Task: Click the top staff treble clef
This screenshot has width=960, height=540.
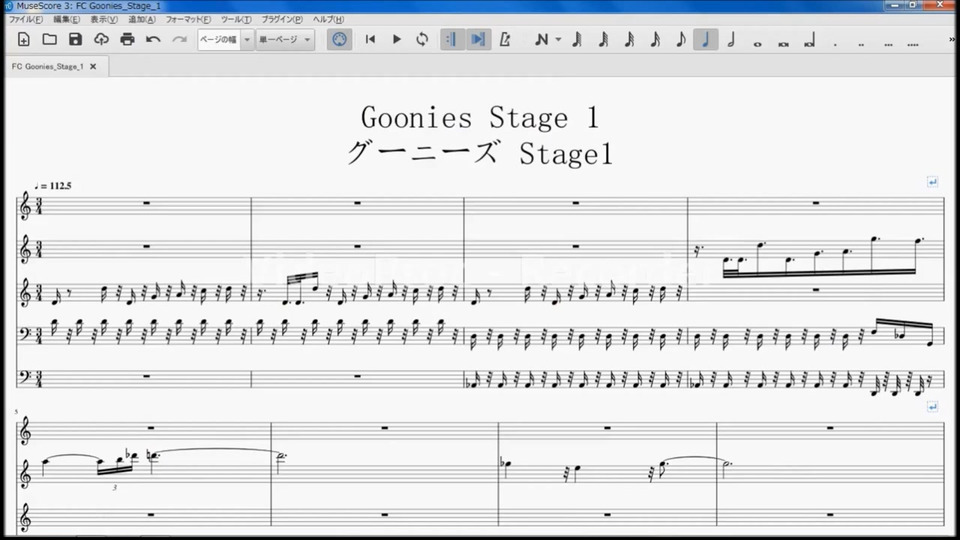Action: [x=24, y=206]
